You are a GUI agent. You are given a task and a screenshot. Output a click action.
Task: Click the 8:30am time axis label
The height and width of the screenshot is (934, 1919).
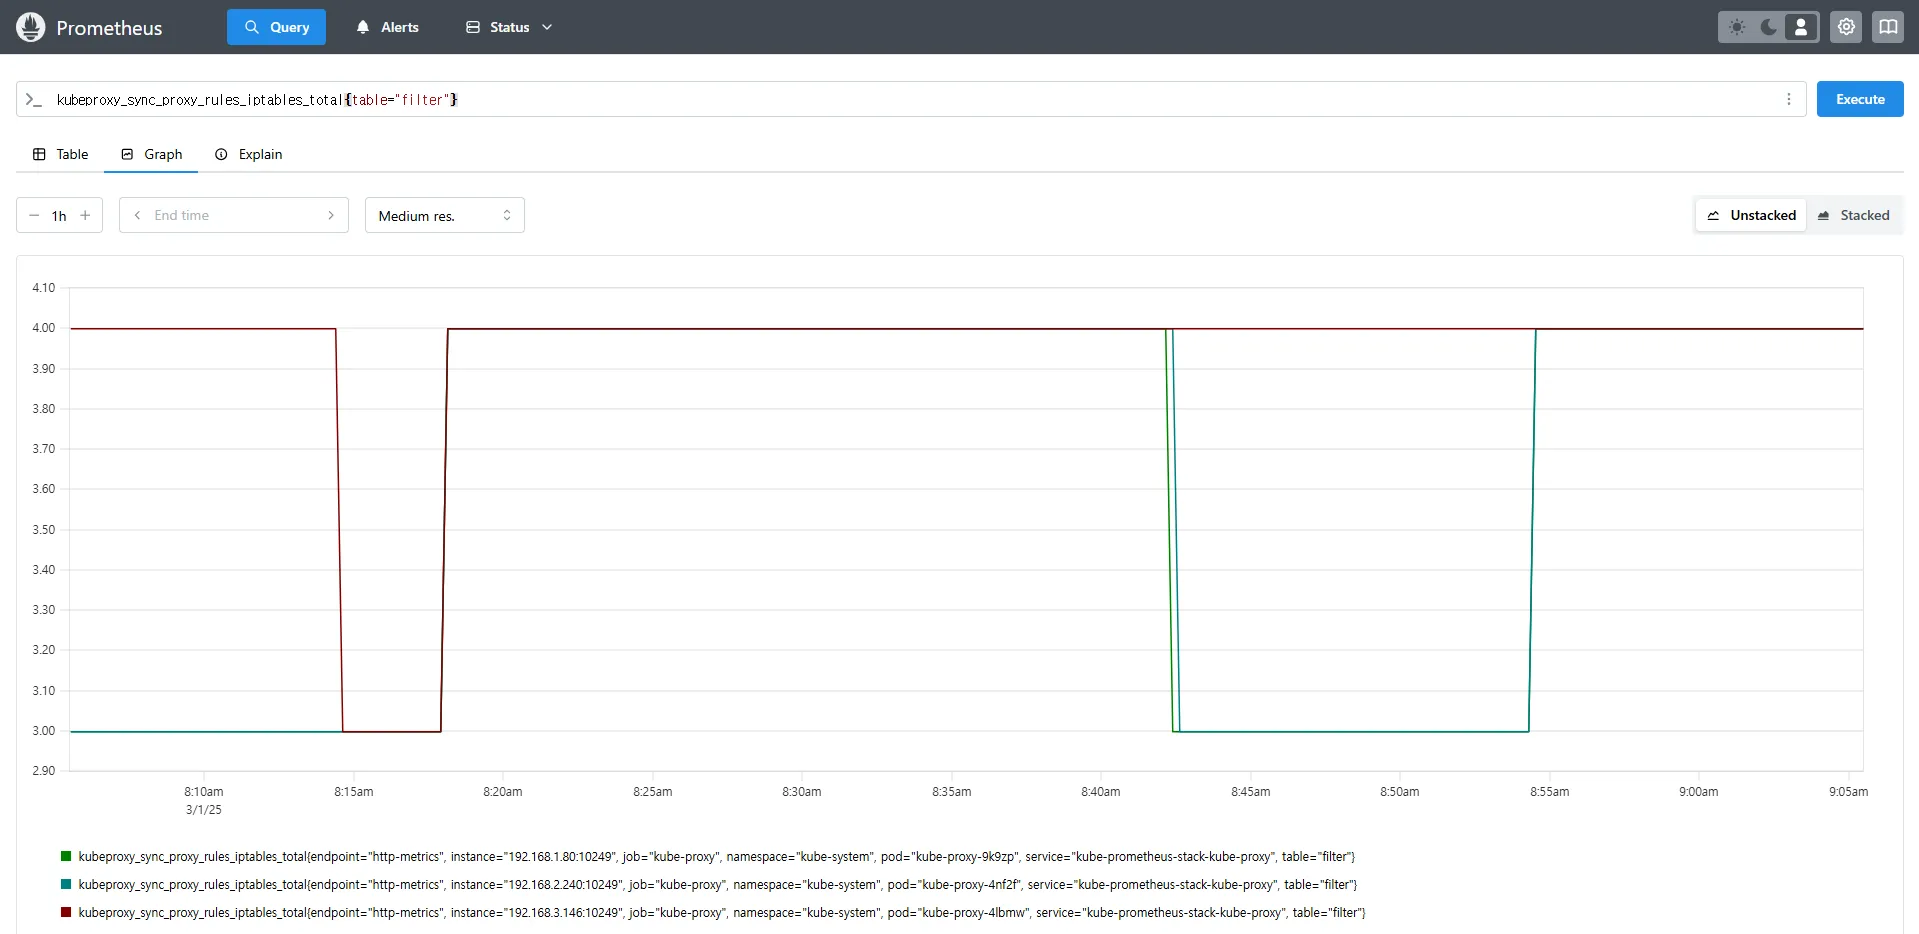(x=802, y=792)
